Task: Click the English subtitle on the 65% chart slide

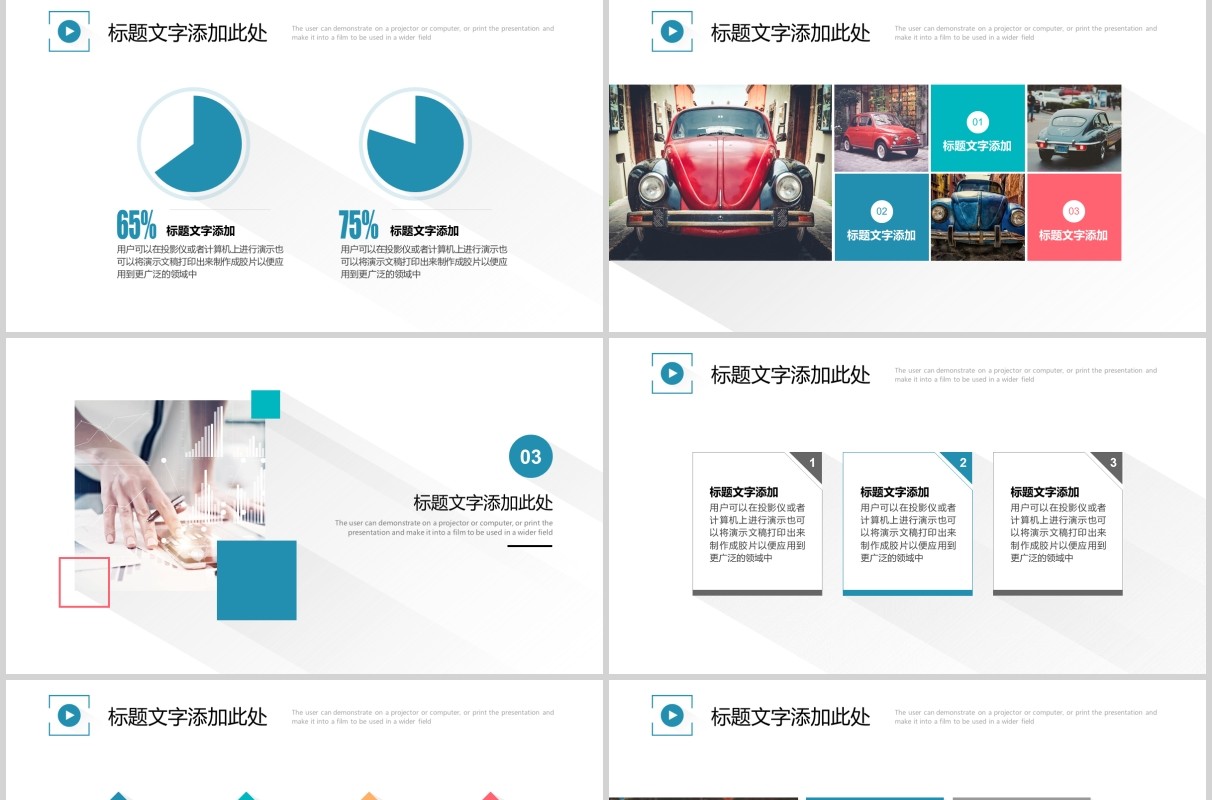Action: (423, 33)
